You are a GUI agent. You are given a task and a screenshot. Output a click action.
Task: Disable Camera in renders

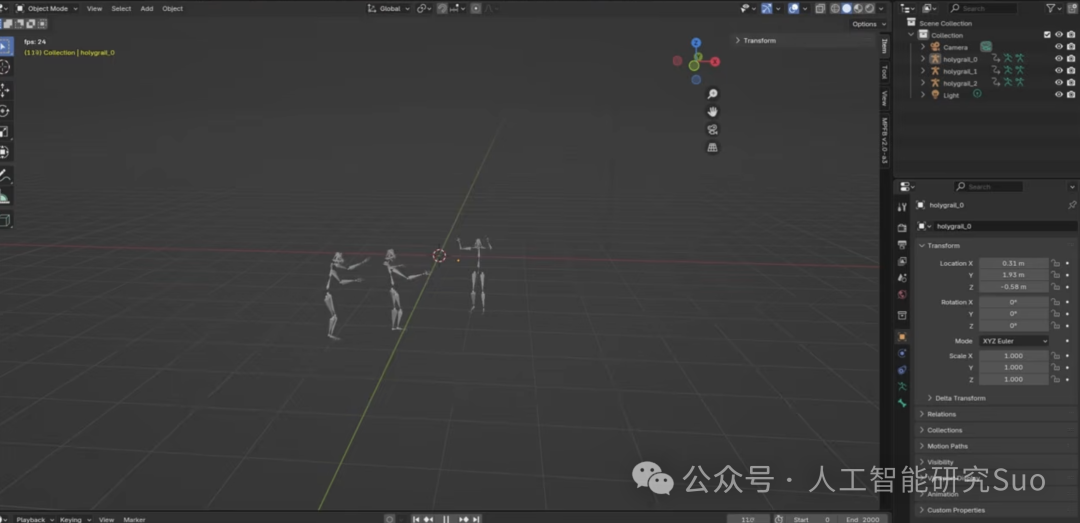[x=1071, y=47]
